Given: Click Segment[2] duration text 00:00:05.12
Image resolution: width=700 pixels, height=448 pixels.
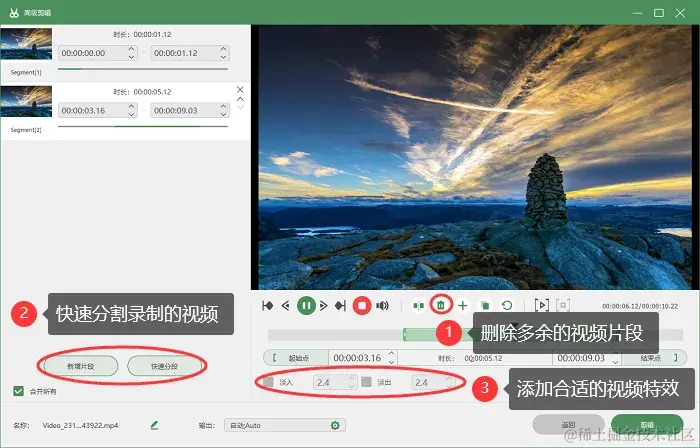Looking at the screenshot, I should 152,92.
